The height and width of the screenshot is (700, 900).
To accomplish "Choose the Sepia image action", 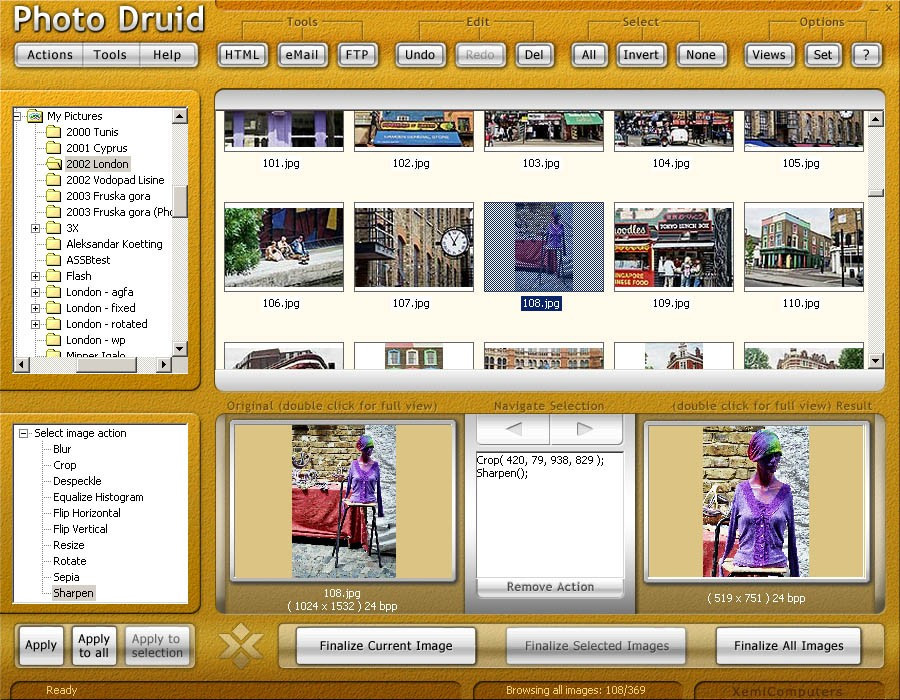I will coord(66,578).
